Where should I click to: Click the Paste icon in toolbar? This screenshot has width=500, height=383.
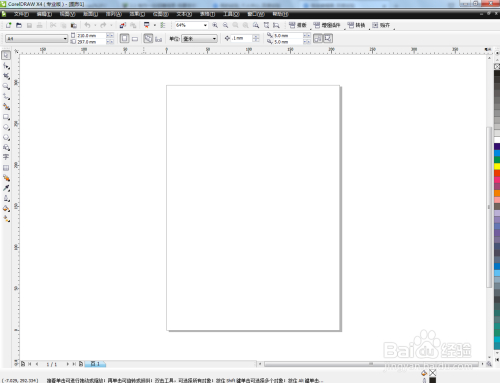pyautogui.click(x=74, y=25)
